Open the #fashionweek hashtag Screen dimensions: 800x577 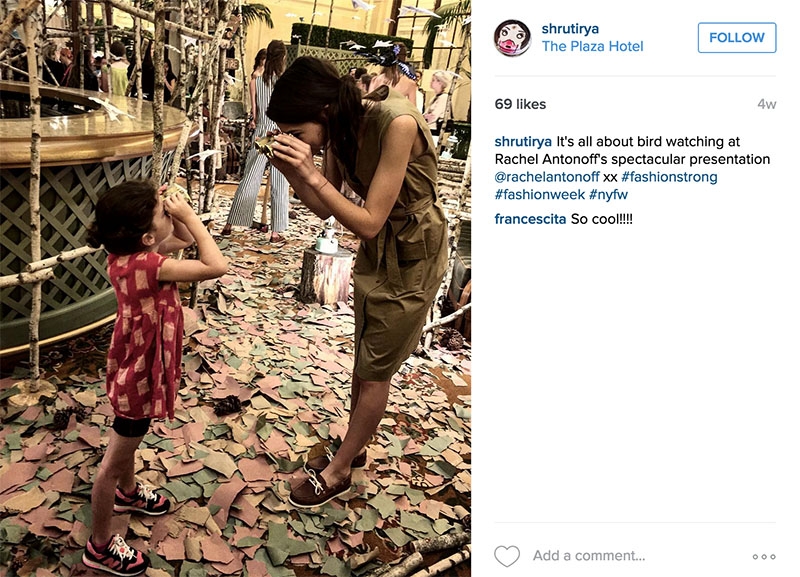pyautogui.click(x=539, y=194)
